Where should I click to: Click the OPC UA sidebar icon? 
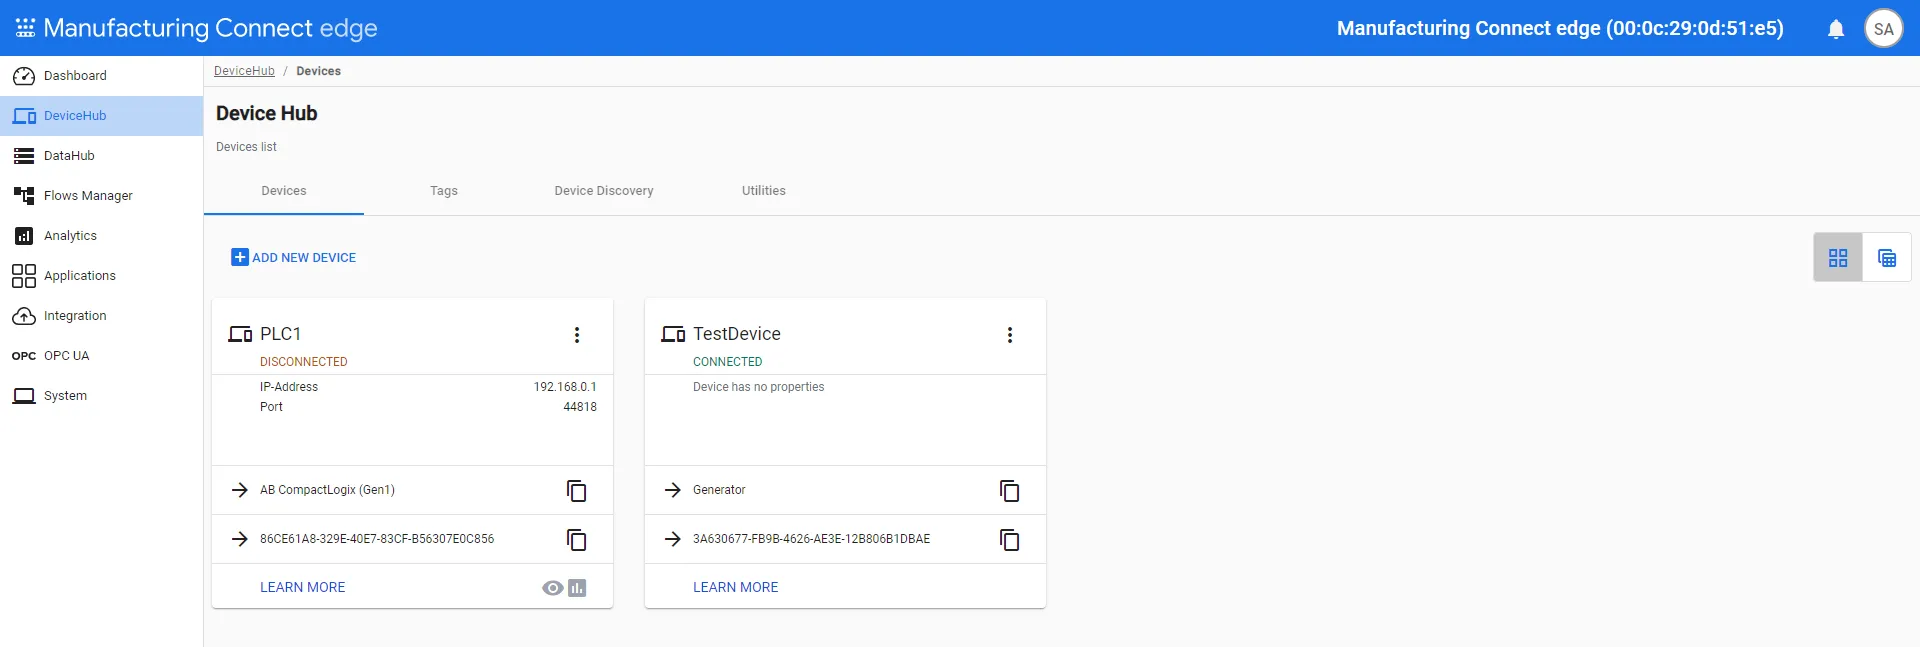[24, 356]
